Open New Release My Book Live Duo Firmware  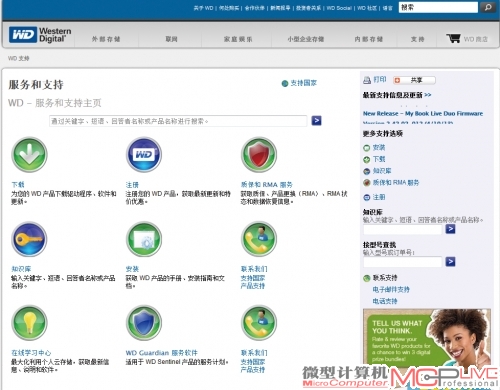click(x=423, y=113)
